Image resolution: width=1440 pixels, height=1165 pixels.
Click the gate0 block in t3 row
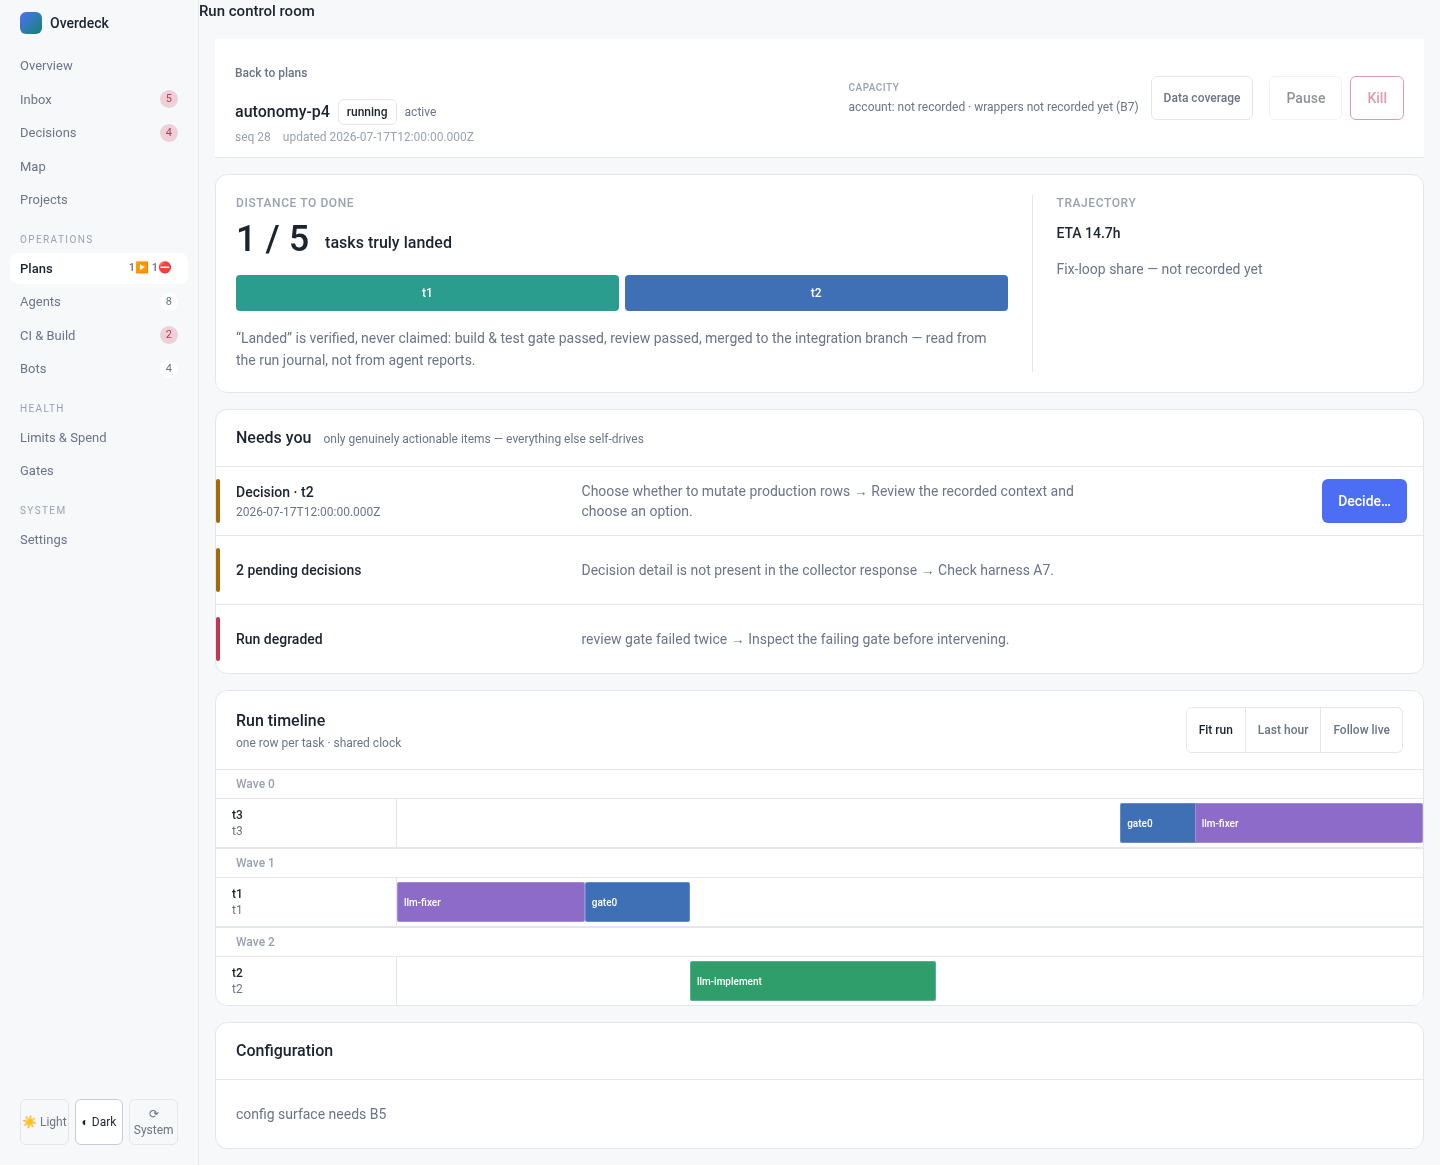tap(1157, 823)
